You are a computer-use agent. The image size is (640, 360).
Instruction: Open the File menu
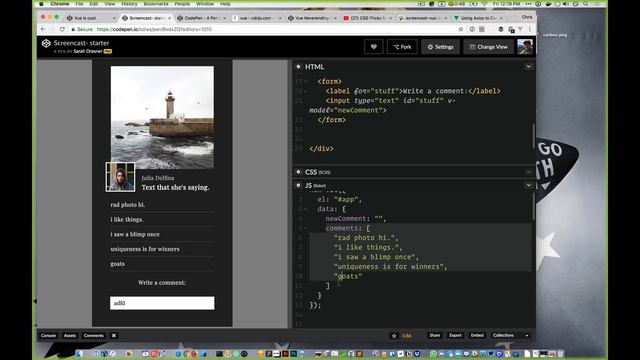pos(79,4)
